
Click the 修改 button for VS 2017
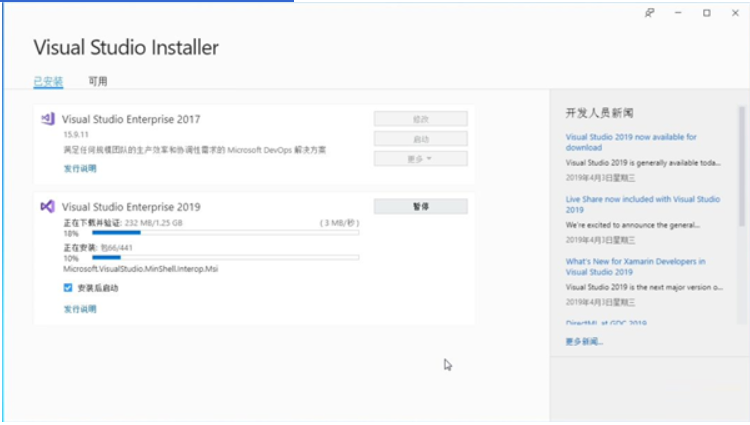coord(420,119)
